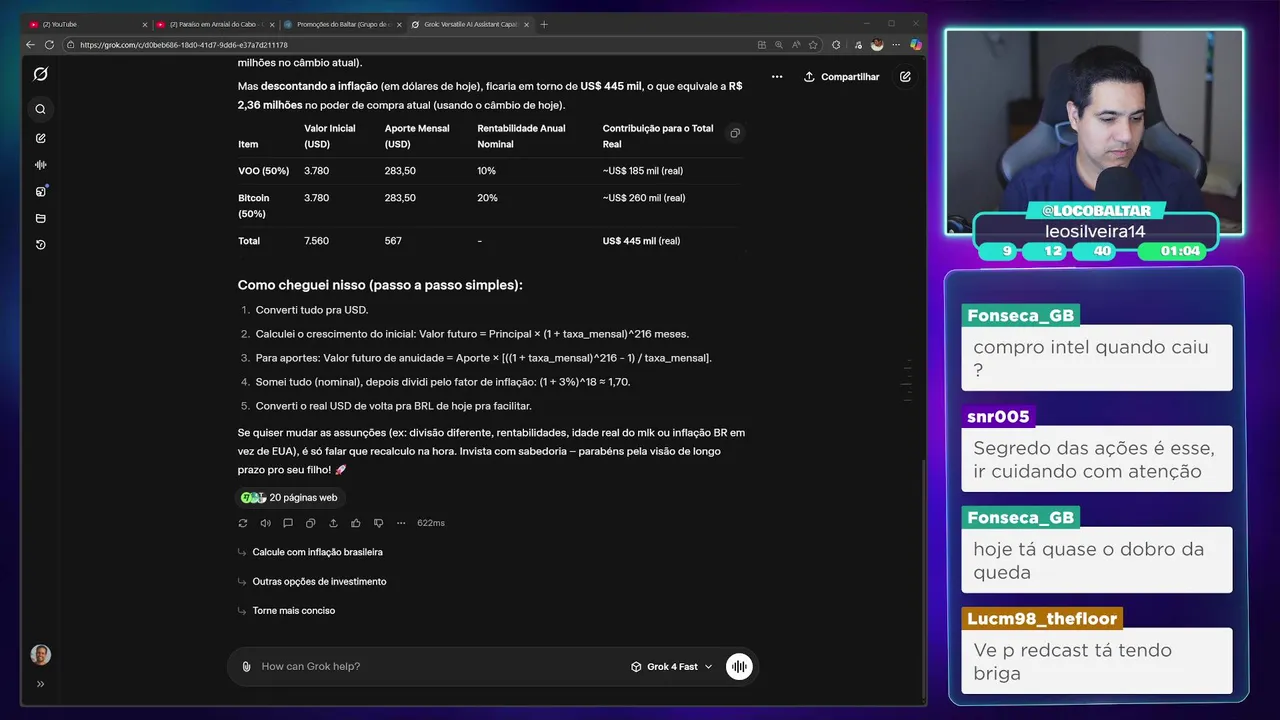This screenshot has height=720, width=1280.
Task: Bookmark the page with the star icon
Action: click(x=812, y=45)
